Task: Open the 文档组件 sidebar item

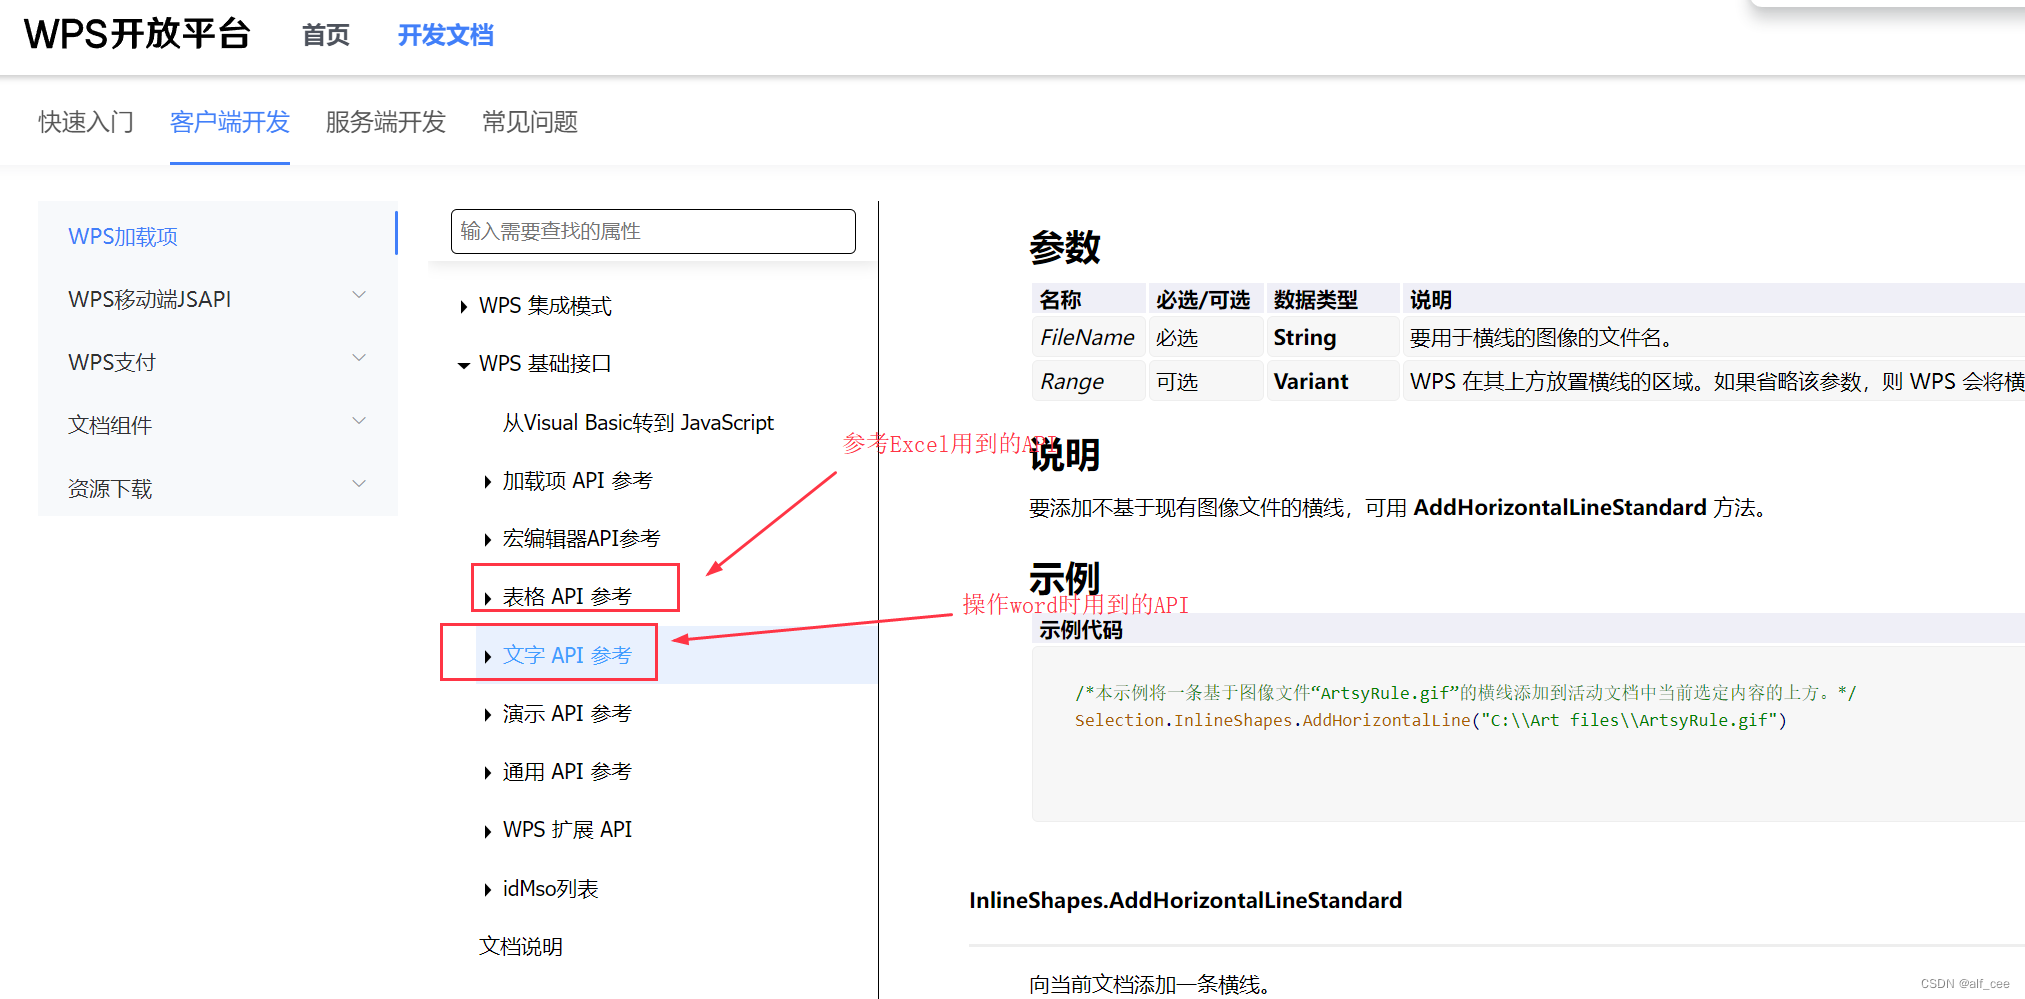Action: (110, 425)
